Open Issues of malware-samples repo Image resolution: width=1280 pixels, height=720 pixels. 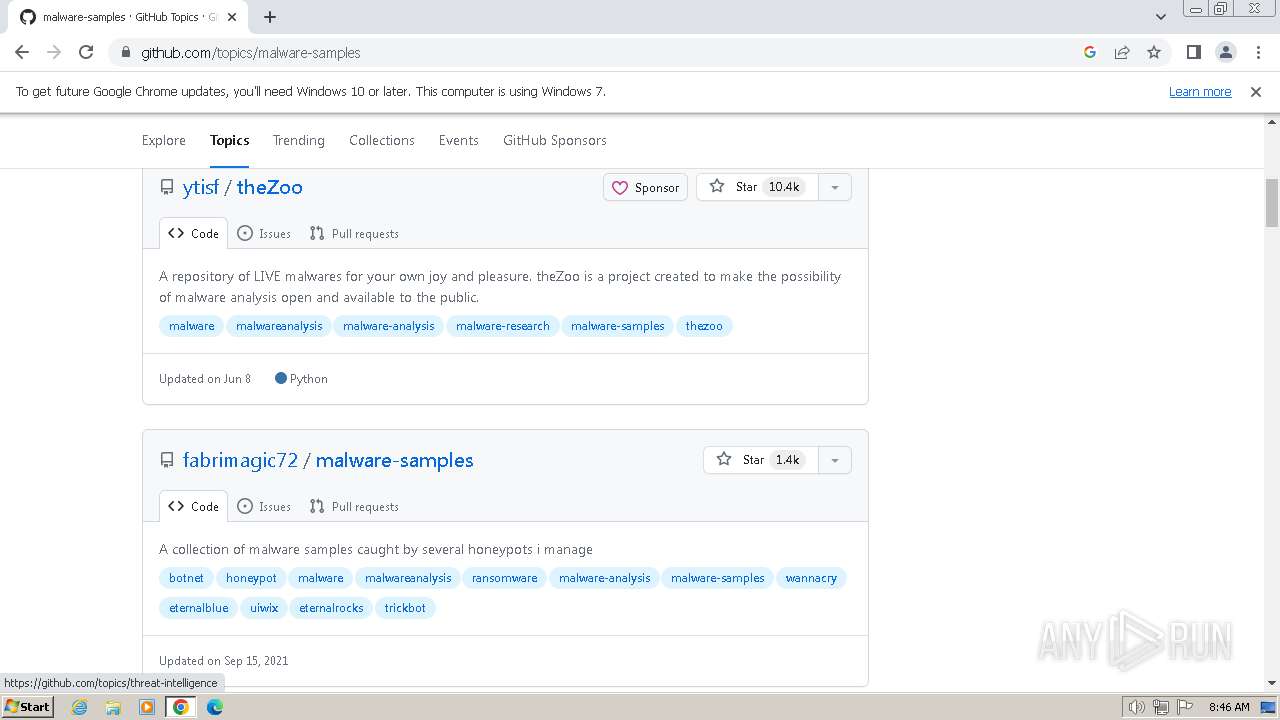[x=264, y=506]
